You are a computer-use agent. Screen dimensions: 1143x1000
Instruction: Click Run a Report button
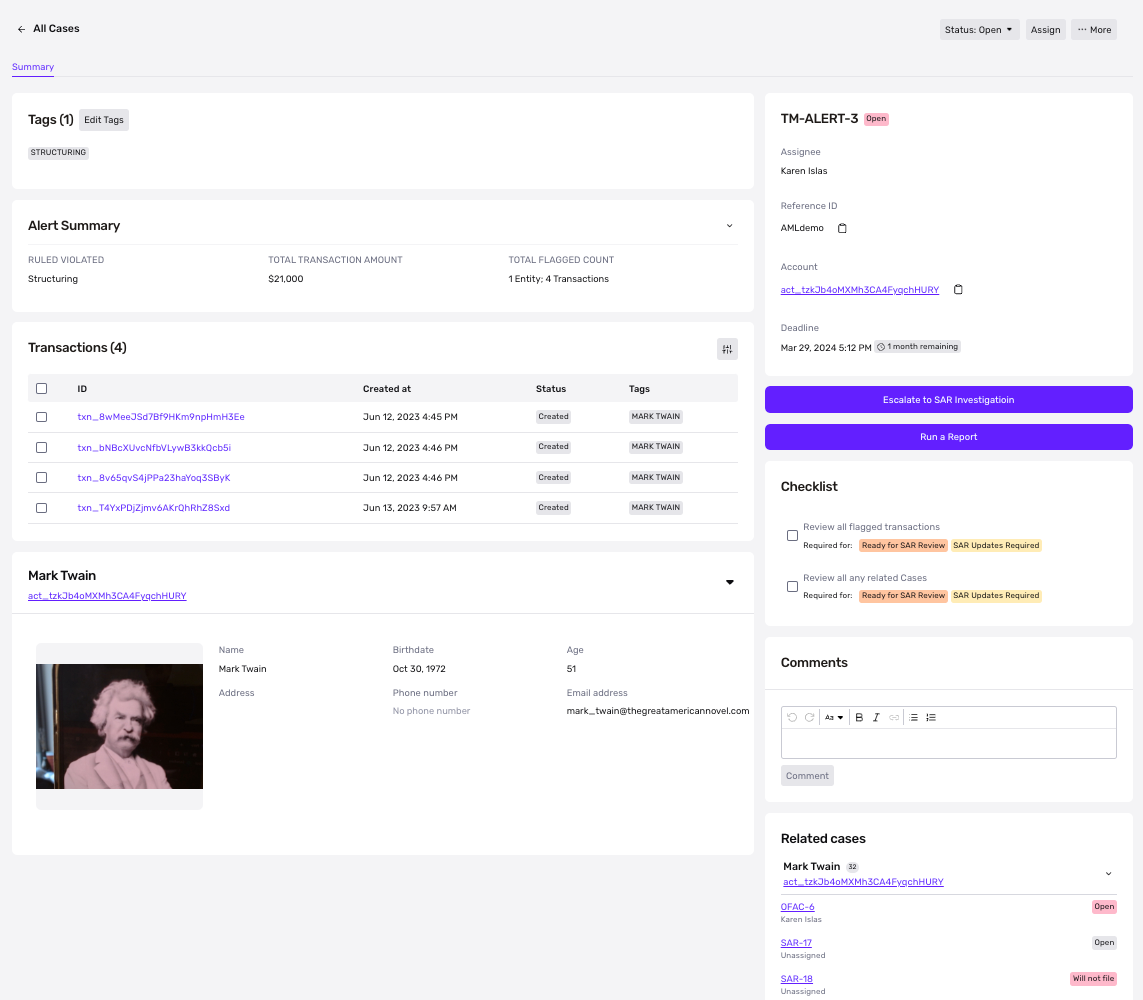click(x=948, y=437)
